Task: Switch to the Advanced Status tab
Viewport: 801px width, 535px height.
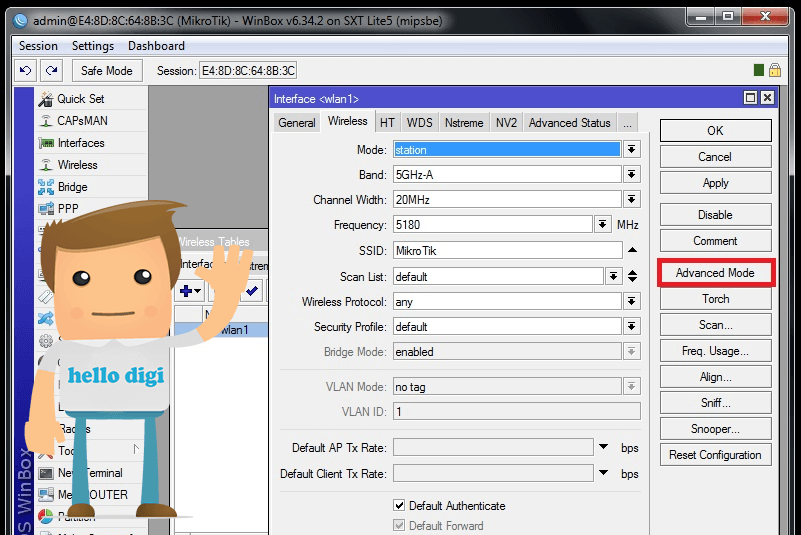Action: (570, 123)
